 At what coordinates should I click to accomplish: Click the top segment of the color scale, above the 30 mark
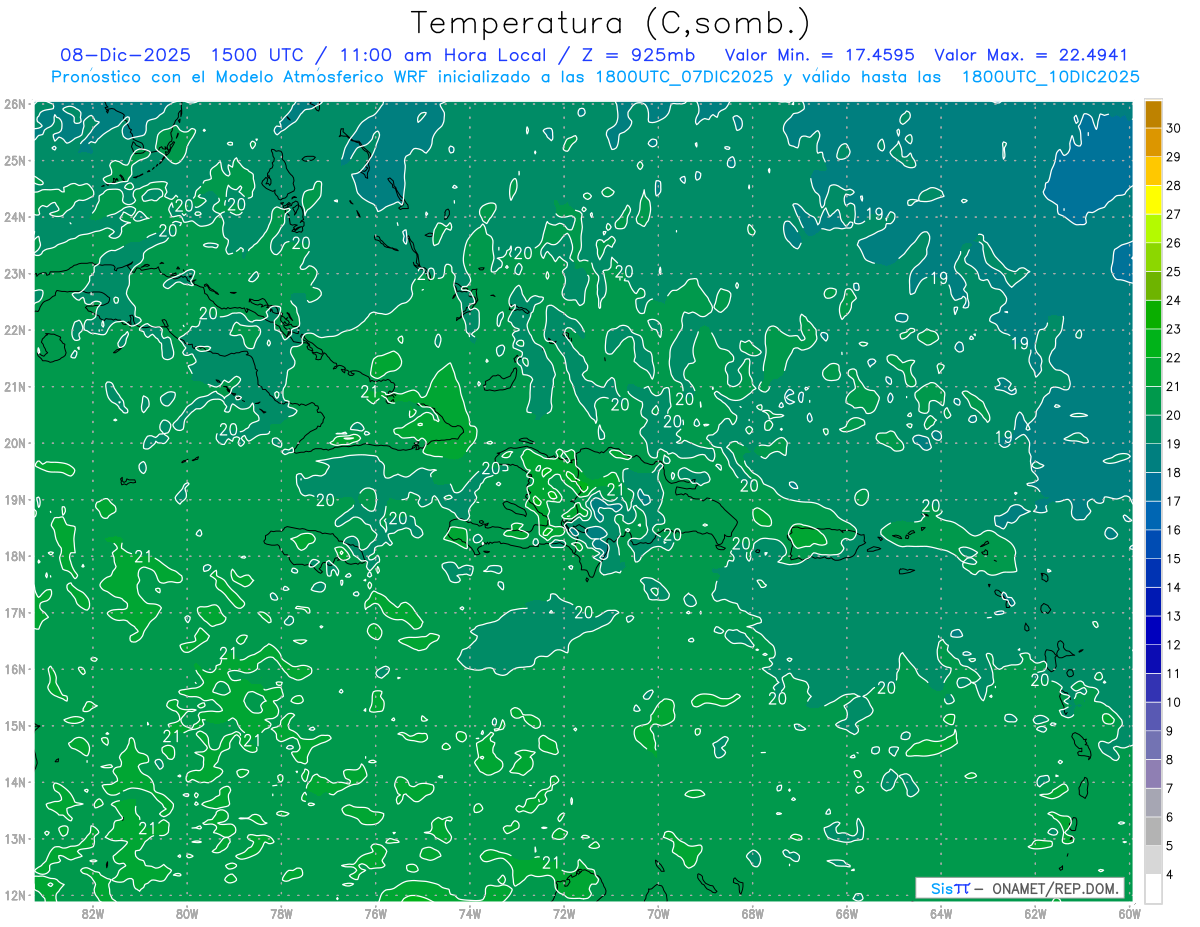[1154, 113]
